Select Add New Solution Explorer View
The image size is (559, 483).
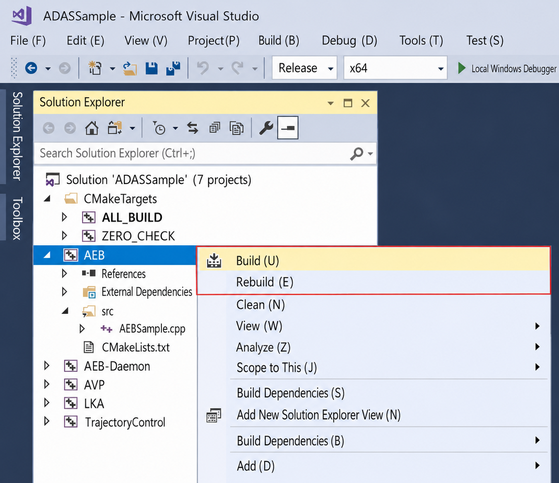[374, 415]
